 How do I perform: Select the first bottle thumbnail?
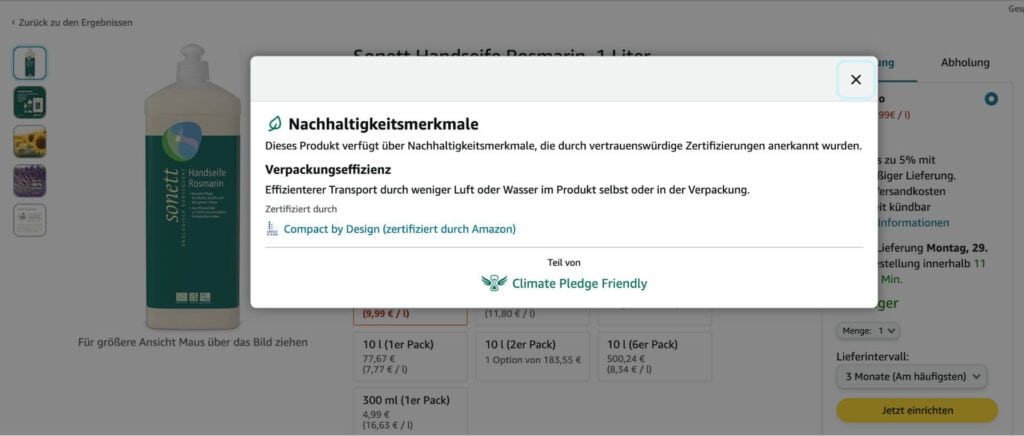click(30, 63)
